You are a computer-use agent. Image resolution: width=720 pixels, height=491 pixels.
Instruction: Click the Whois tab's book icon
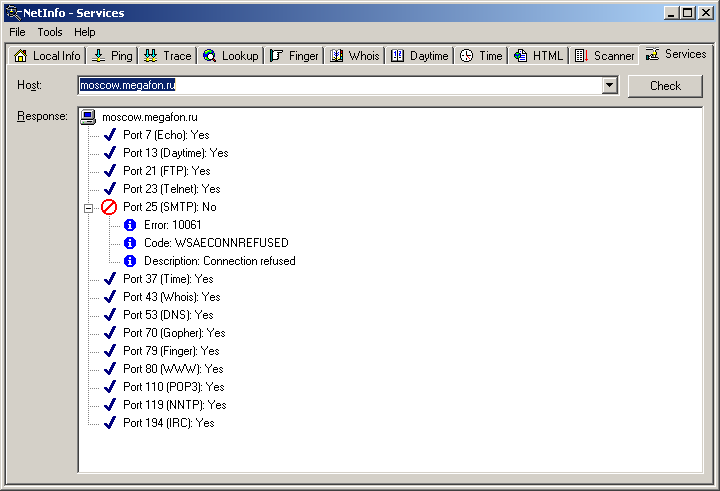pyautogui.click(x=337, y=56)
